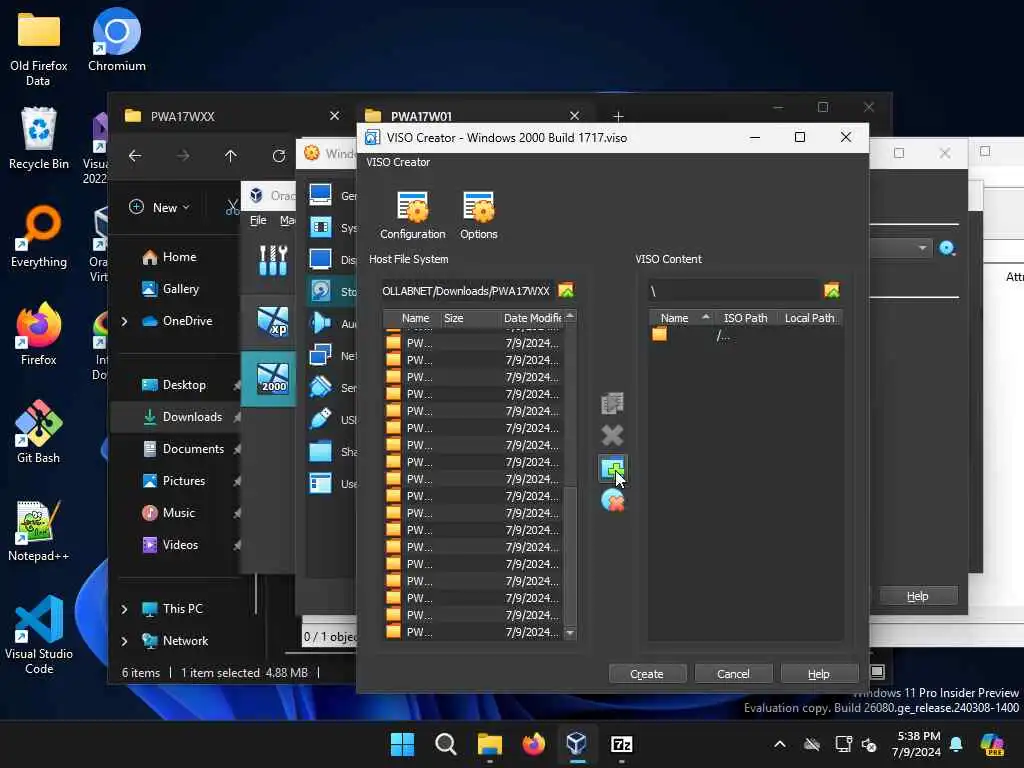Open General settings category icon
The width and height of the screenshot is (1024, 768).
coord(320,195)
